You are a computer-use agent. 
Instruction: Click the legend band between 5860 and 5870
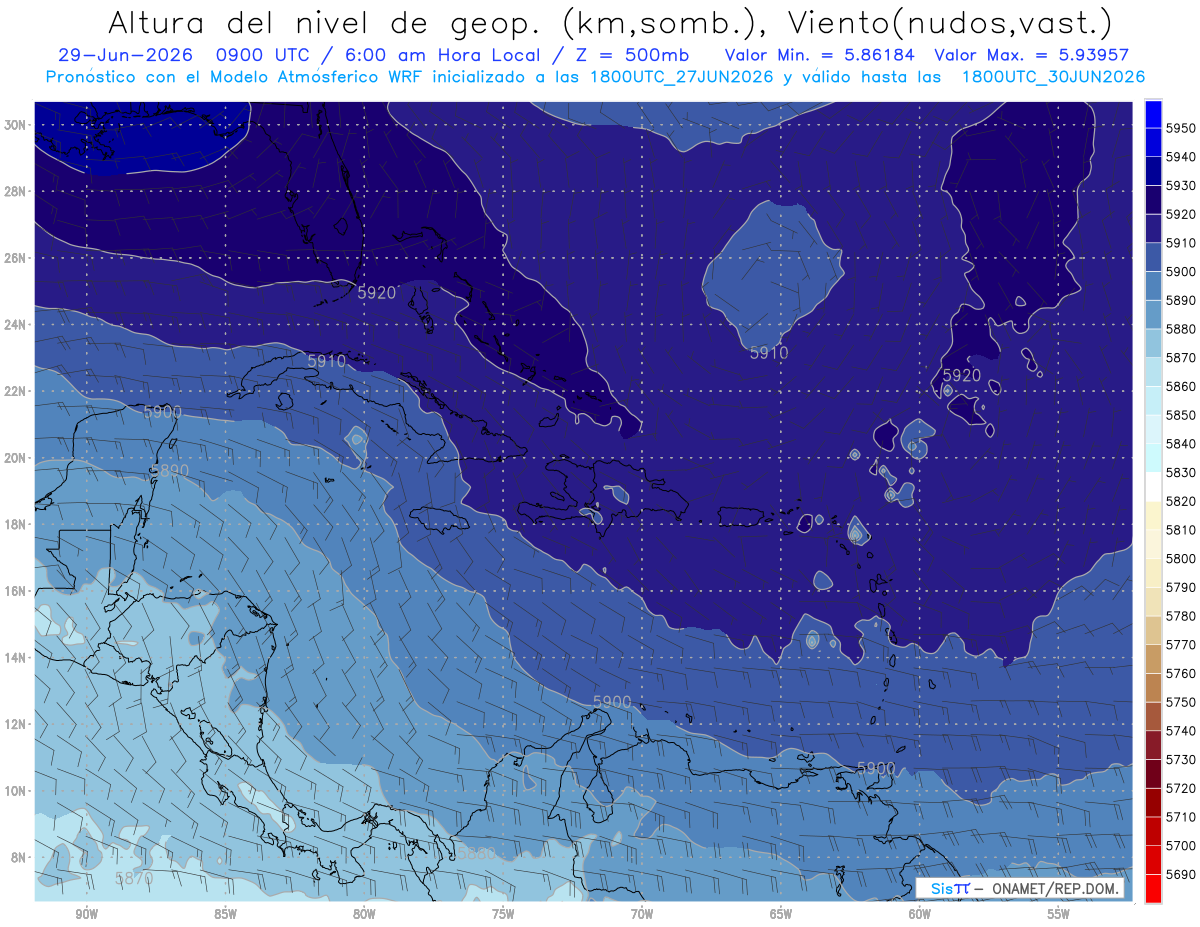1153,372
